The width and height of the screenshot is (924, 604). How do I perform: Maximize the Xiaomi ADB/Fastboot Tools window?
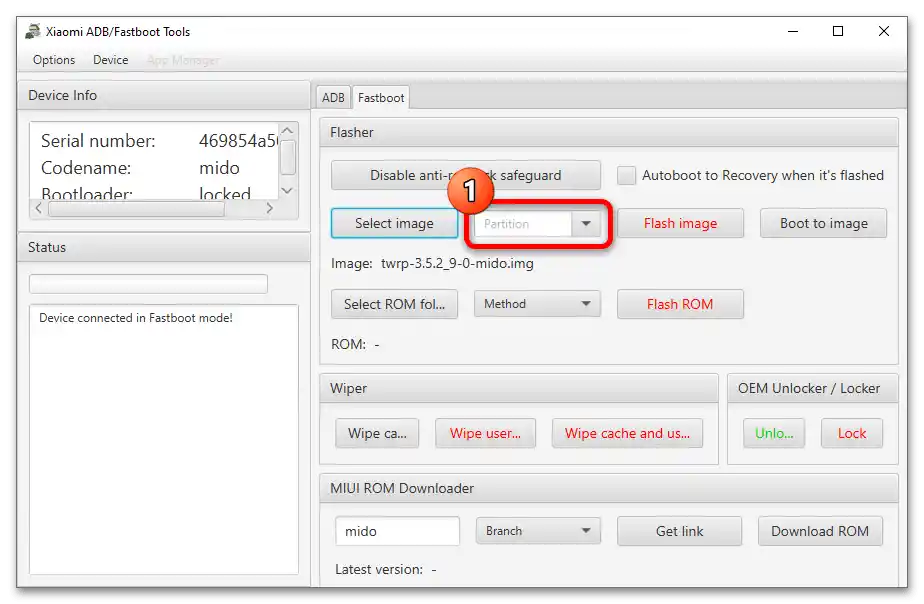click(838, 31)
